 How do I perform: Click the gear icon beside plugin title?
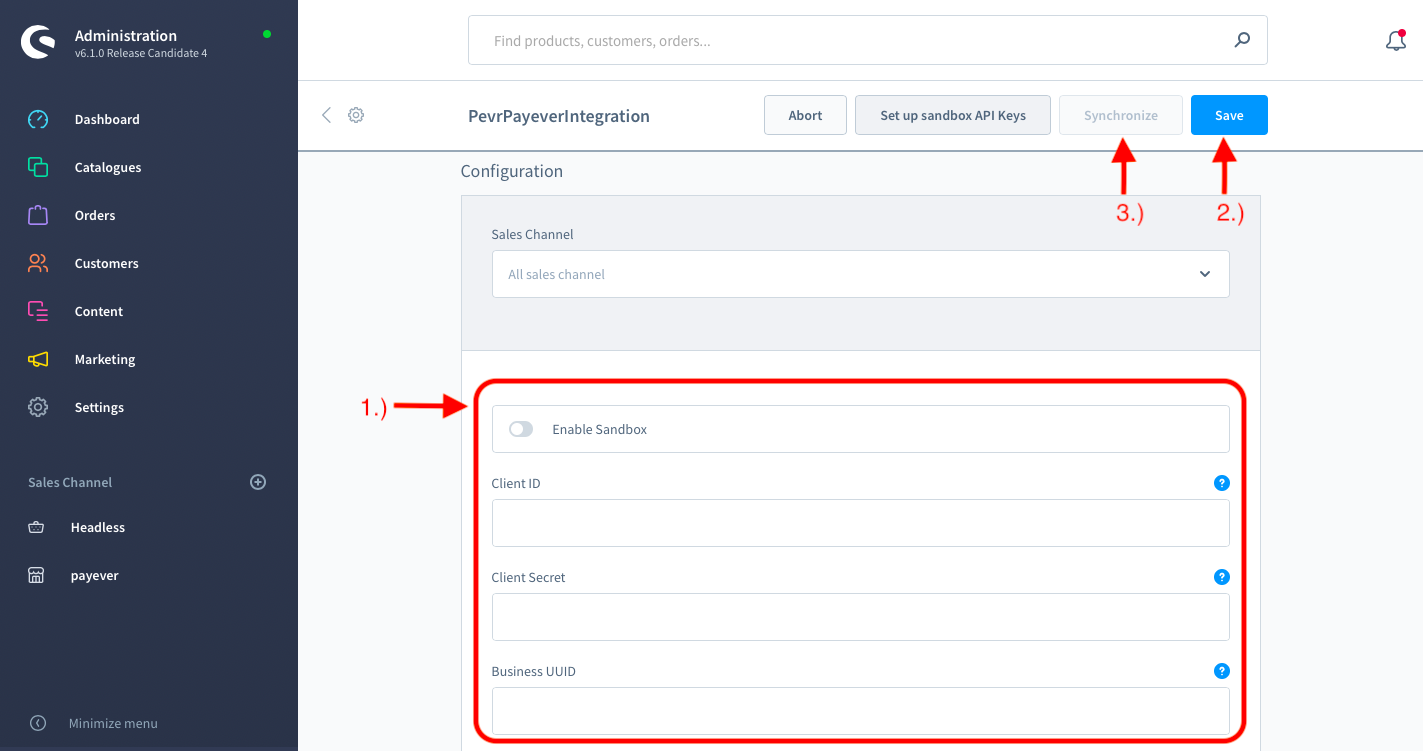click(356, 115)
